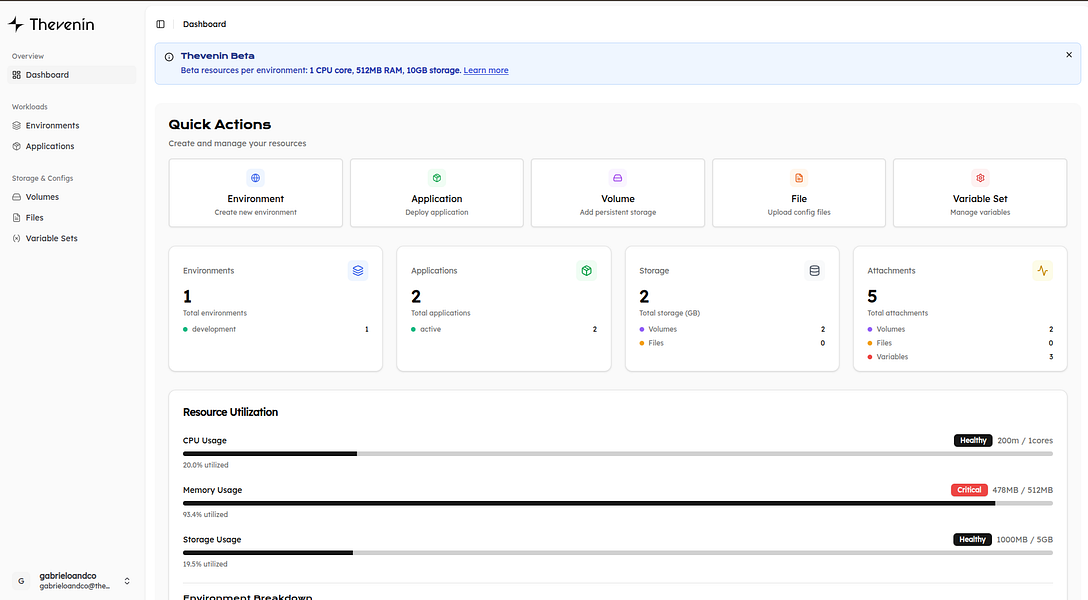Open Variable Sets in the sidebar

[71, 239]
